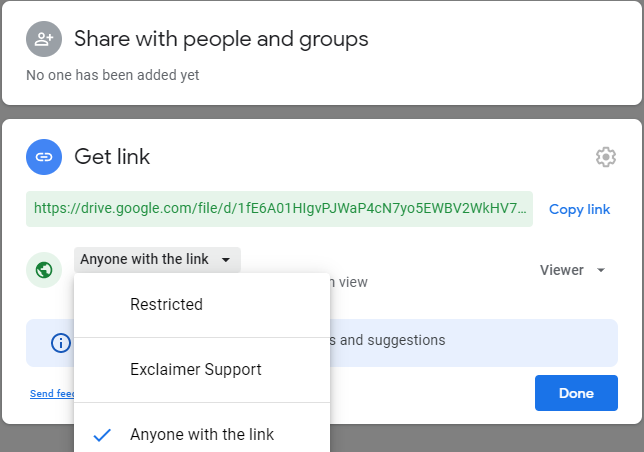The width and height of the screenshot is (644, 452).
Task: Click the partially hidden 'view' description text
Action: [349, 283]
